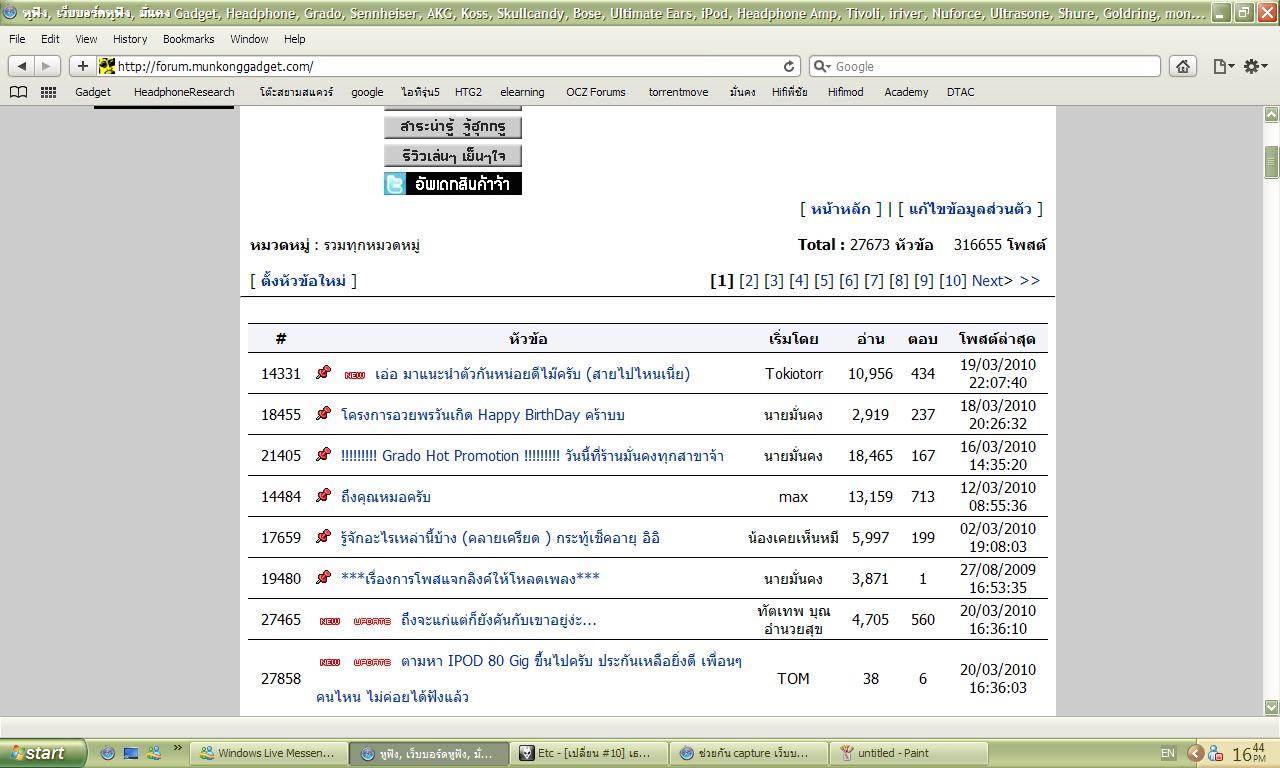The image size is (1280, 768).
Task: Click the pin icon on topic 14484
Action: point(323,495)
